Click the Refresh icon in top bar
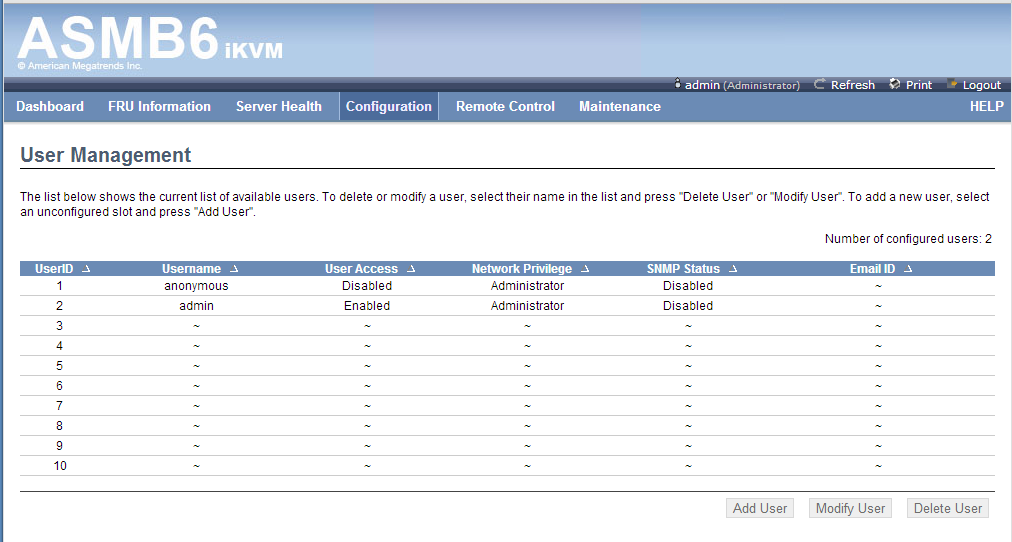 pyautogui.click(x=820, y=85)
